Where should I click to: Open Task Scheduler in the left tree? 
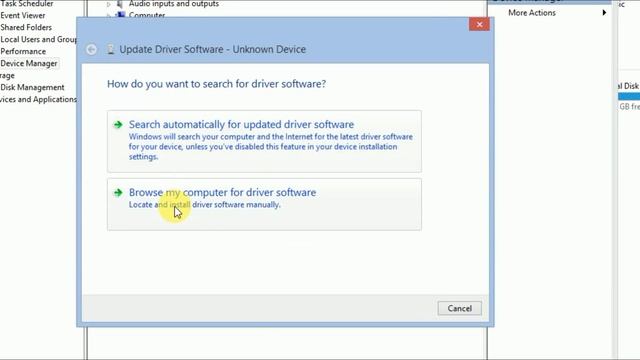[27, 4]
